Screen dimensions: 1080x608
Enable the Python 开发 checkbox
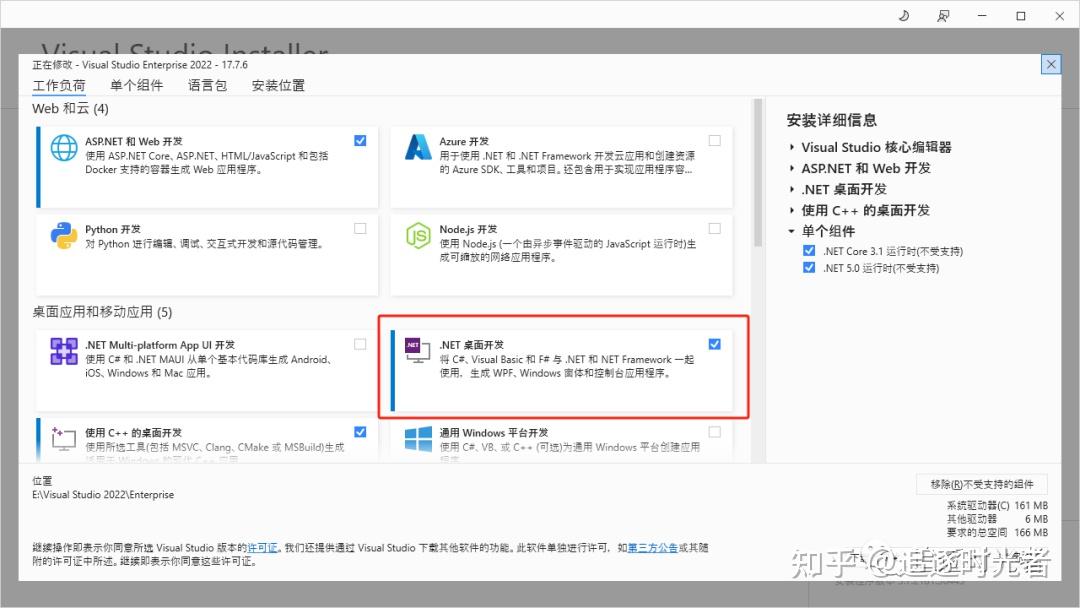point(360,228)
